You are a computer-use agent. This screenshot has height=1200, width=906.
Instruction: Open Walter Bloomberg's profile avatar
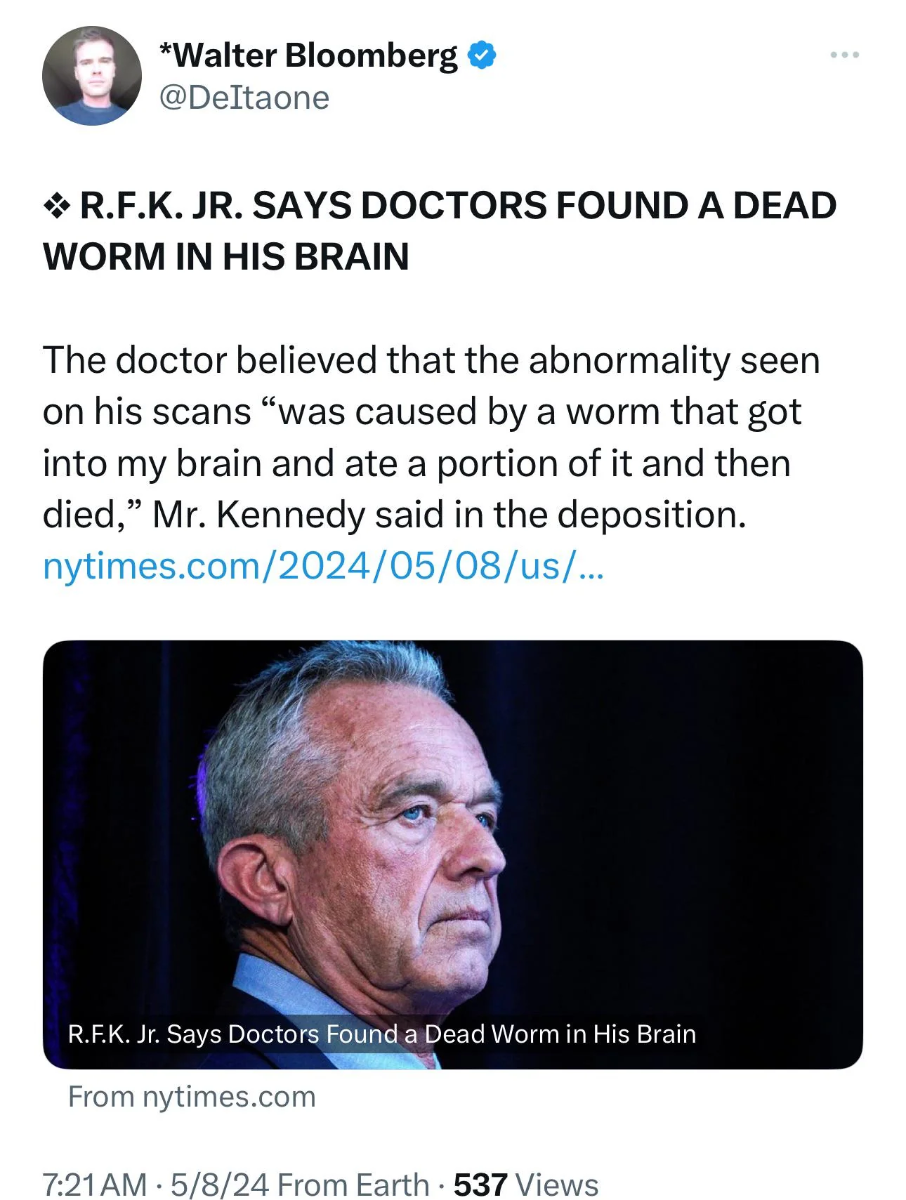pos(92,75)
